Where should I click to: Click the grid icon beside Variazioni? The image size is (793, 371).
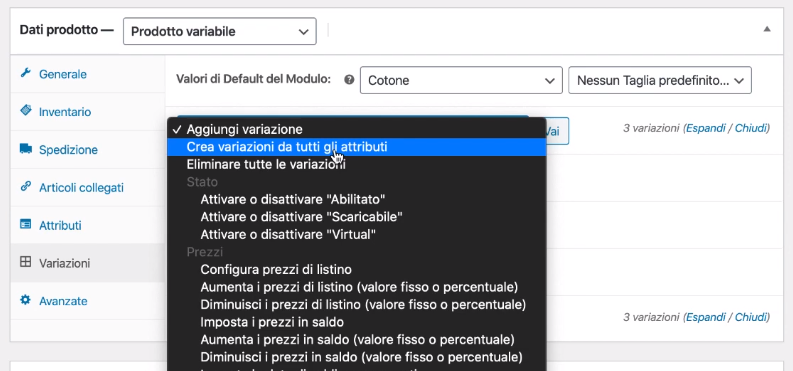[x=25, y=262]
